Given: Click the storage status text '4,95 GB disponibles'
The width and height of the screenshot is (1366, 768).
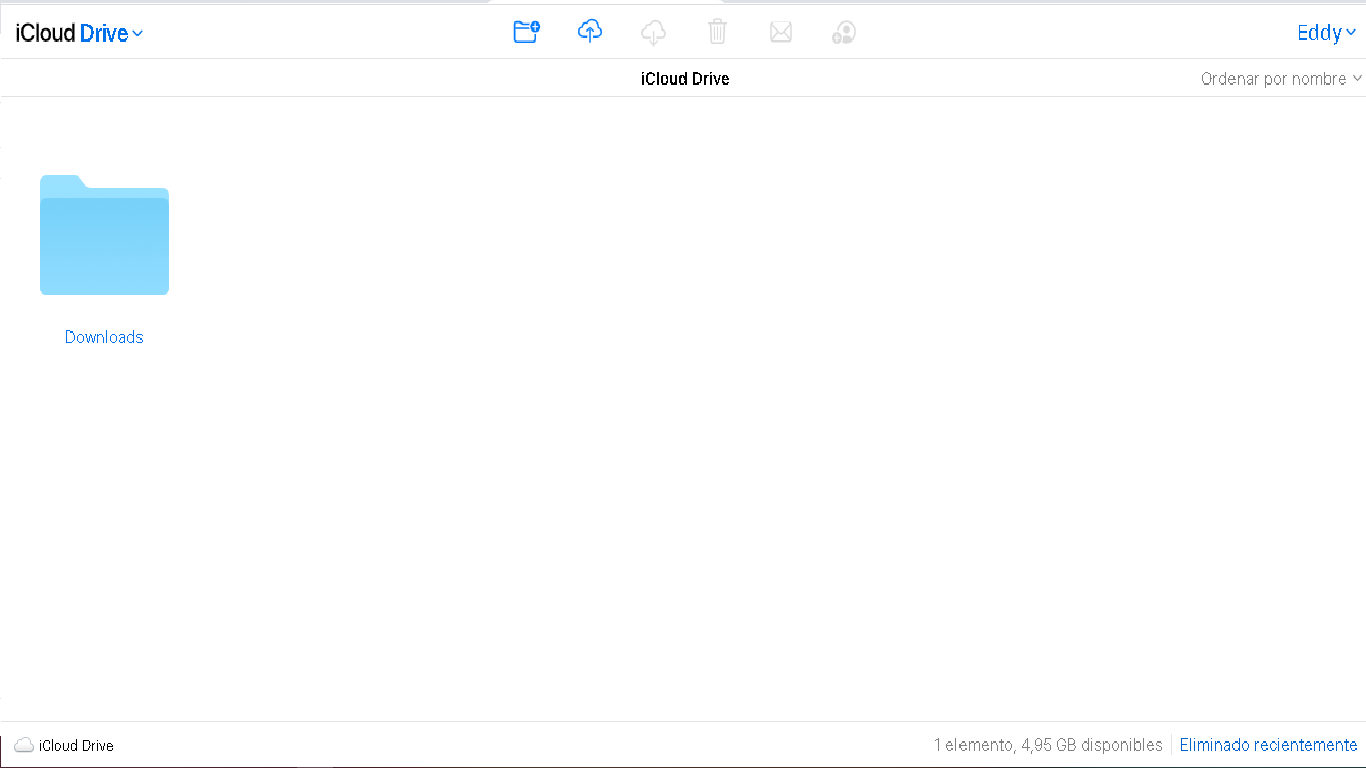Looking at the screenshot, I should click(1092, 745).
